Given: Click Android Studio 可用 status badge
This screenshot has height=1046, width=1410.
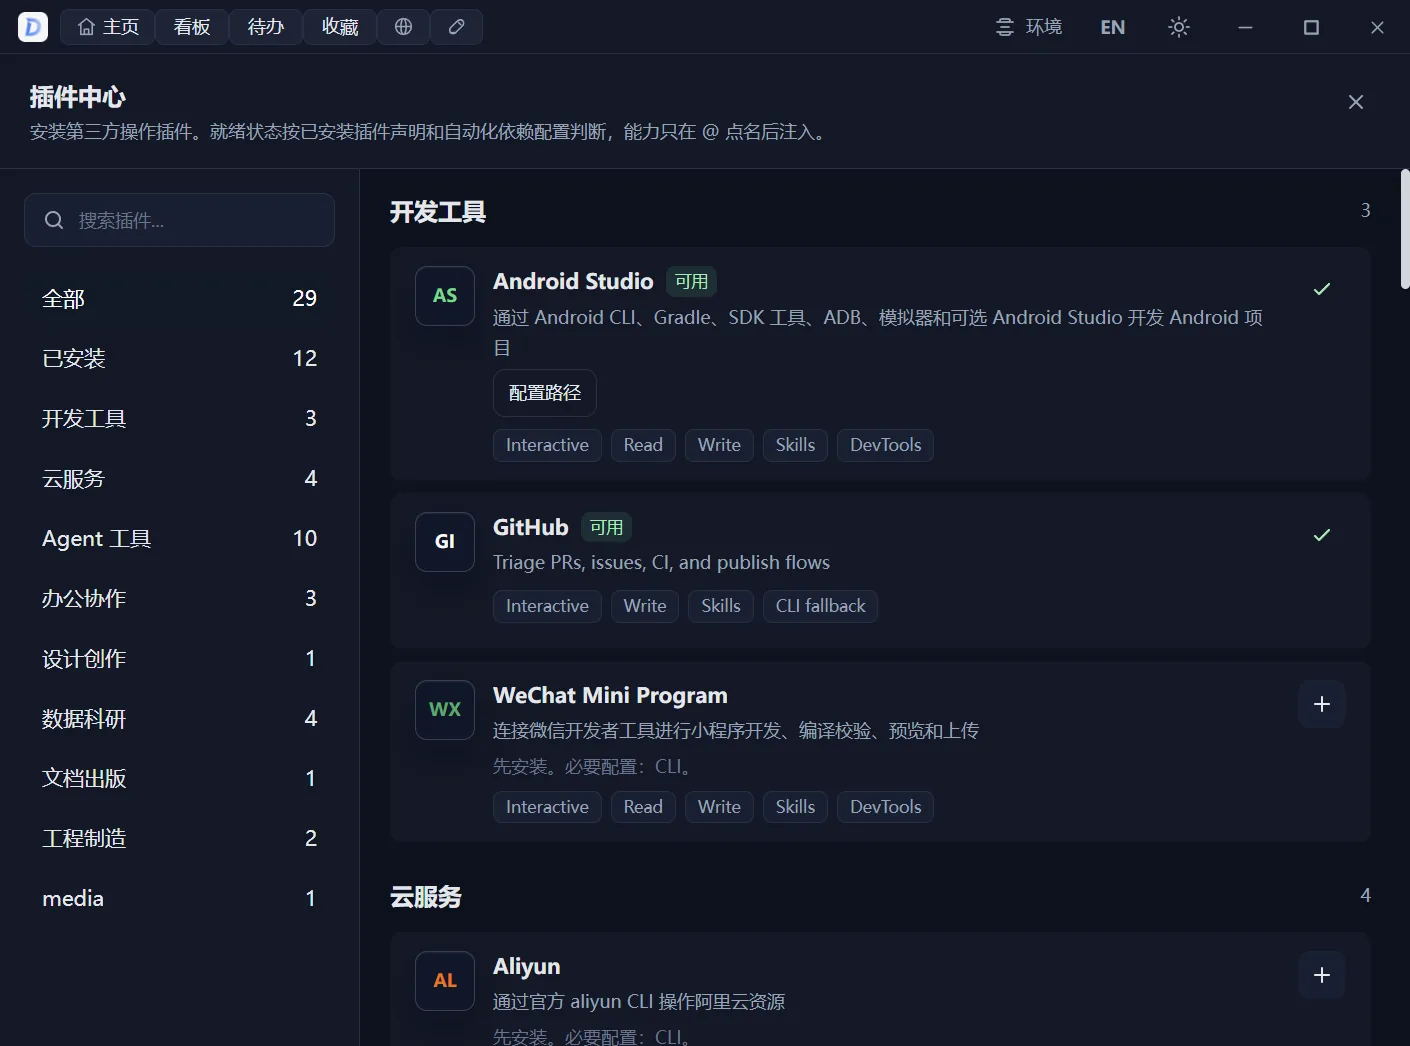Looking at the screenshot, I should pyautogui.click(x=691, y=282).
